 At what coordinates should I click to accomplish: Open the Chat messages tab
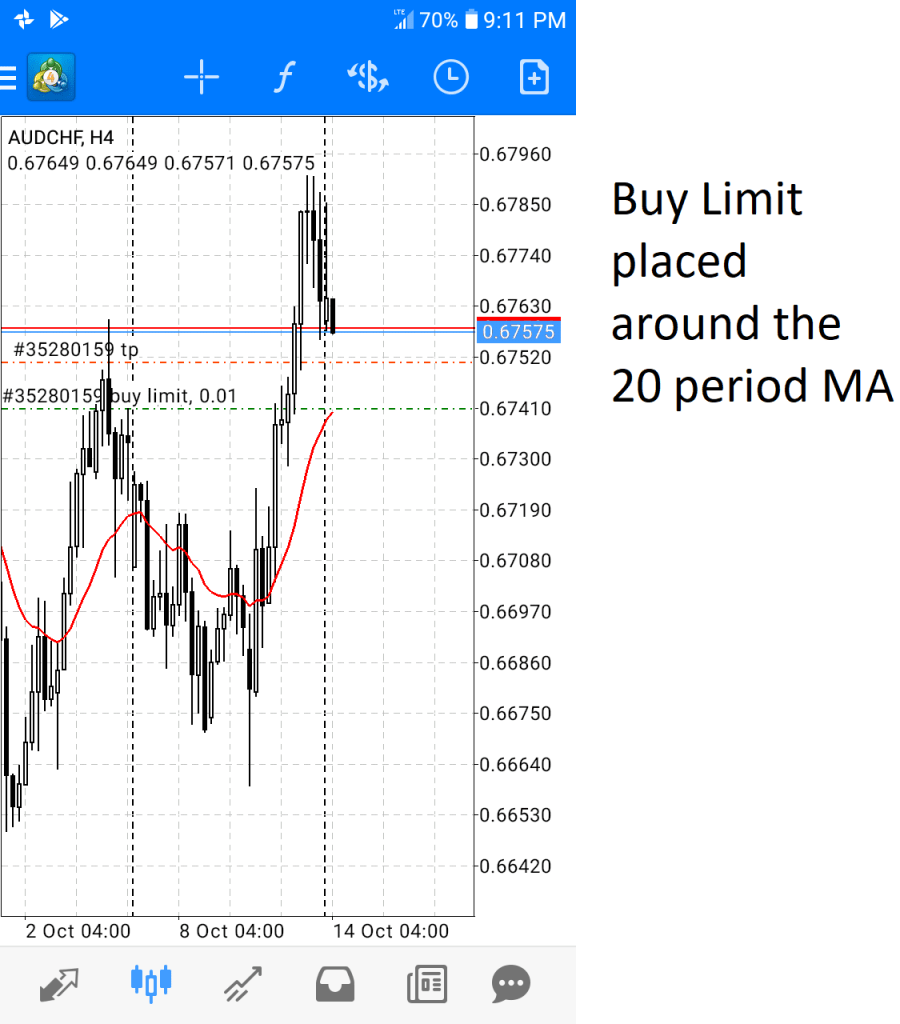pos(511,984)
